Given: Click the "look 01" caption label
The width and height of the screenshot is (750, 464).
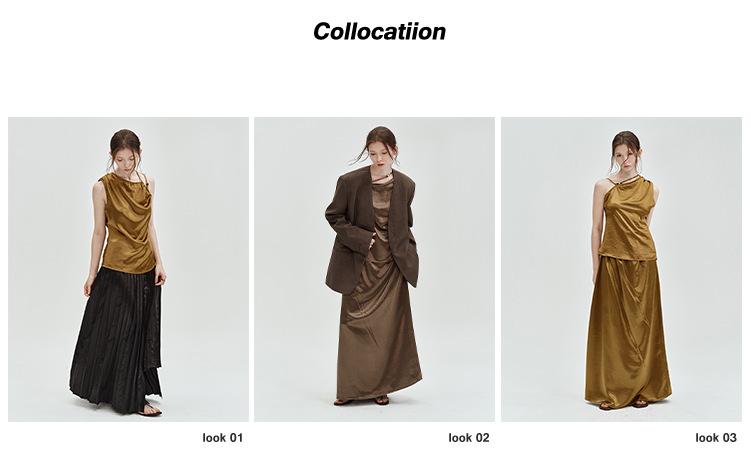Looking at the screenshot, I should 222,438.
